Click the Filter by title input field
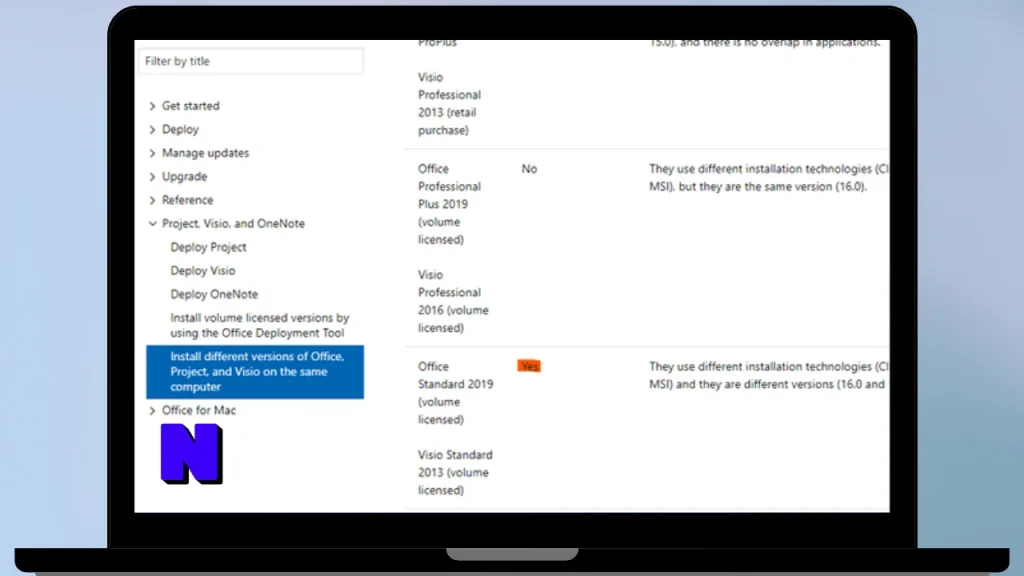1024x576 pixels. pyautogui.click(x=251, y=61)
